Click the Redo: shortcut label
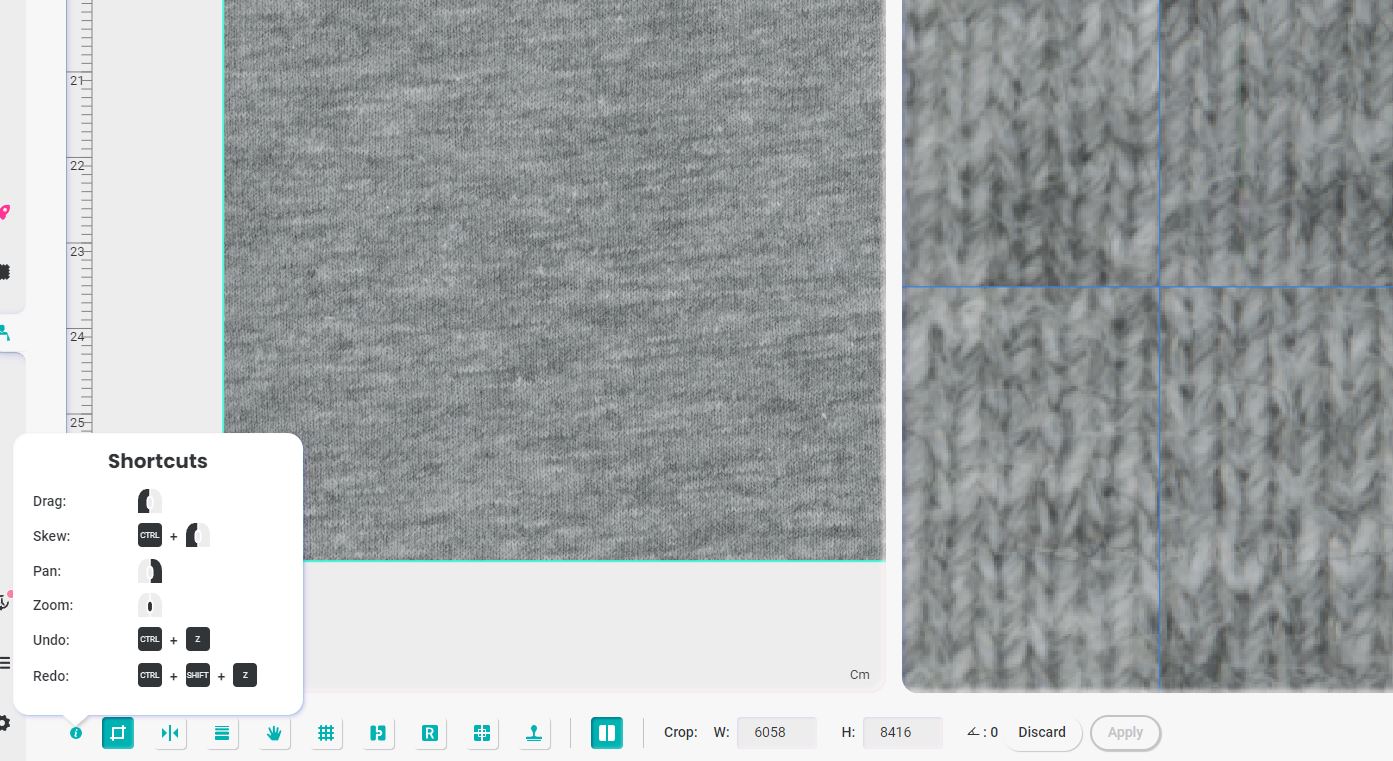 coord(51,676)
